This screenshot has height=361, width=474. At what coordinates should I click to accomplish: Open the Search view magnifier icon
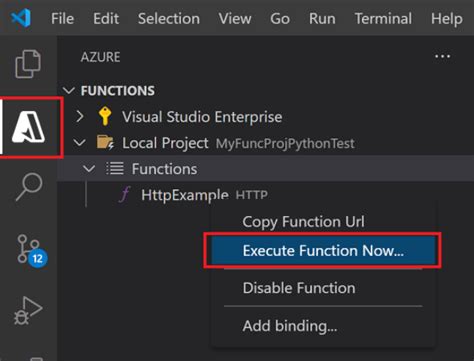(x=29, y=187)
